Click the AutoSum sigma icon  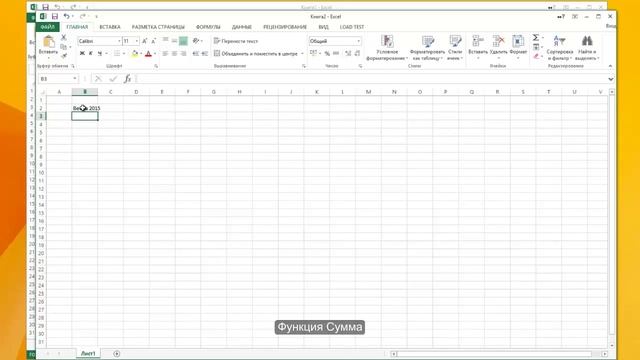pyautogui.click(x=536, y=38)
